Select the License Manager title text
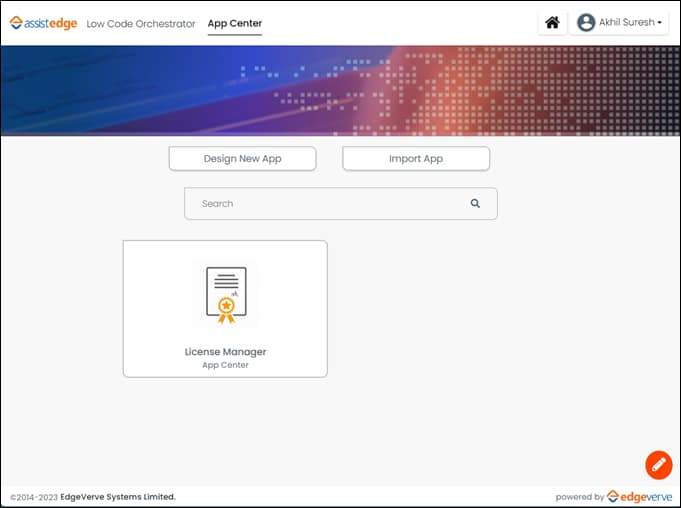 [x=225, y=352]
